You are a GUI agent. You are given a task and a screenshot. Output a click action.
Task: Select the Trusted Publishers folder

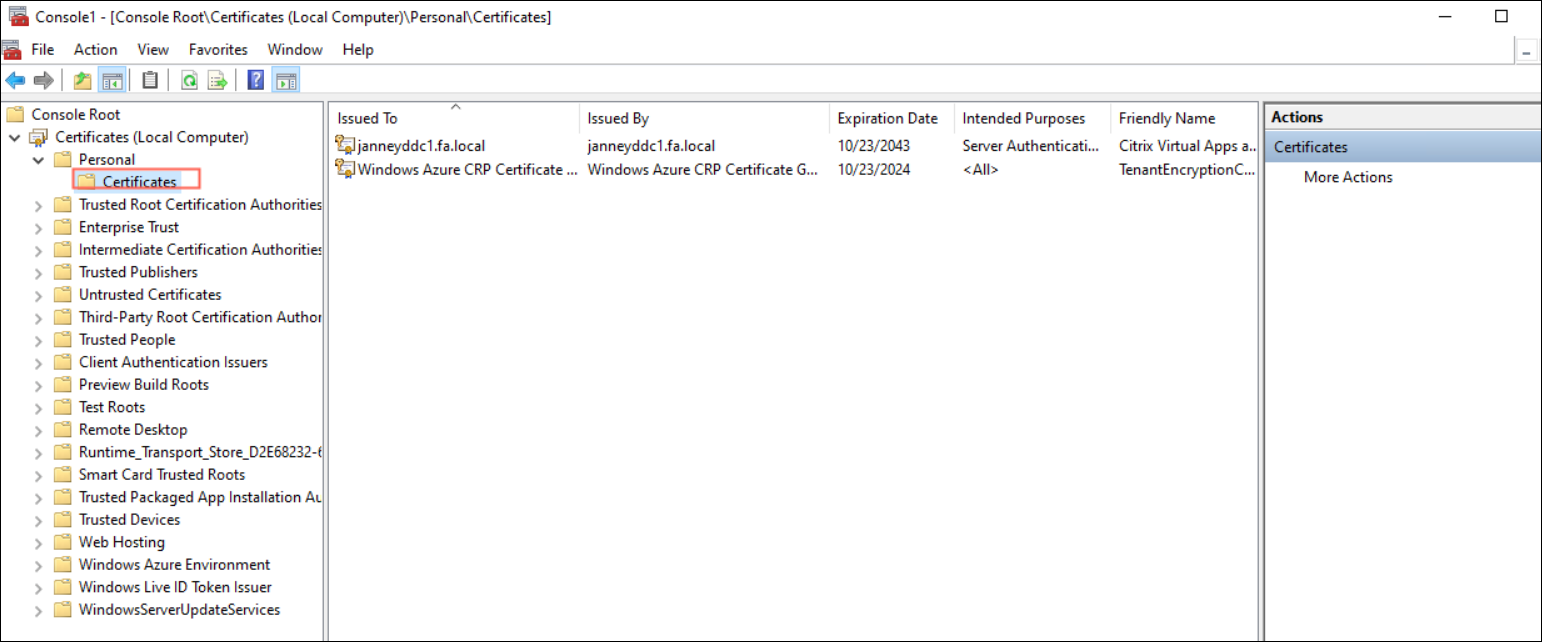(138, 272)
